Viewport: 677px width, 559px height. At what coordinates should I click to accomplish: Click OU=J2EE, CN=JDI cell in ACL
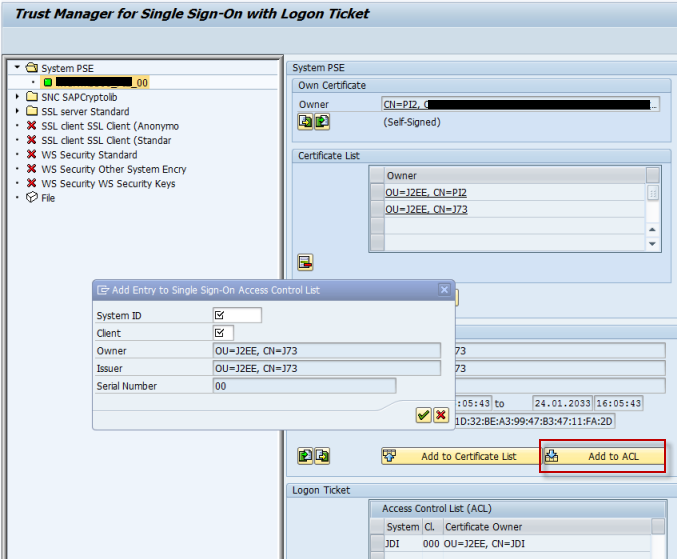click(547, 543)
